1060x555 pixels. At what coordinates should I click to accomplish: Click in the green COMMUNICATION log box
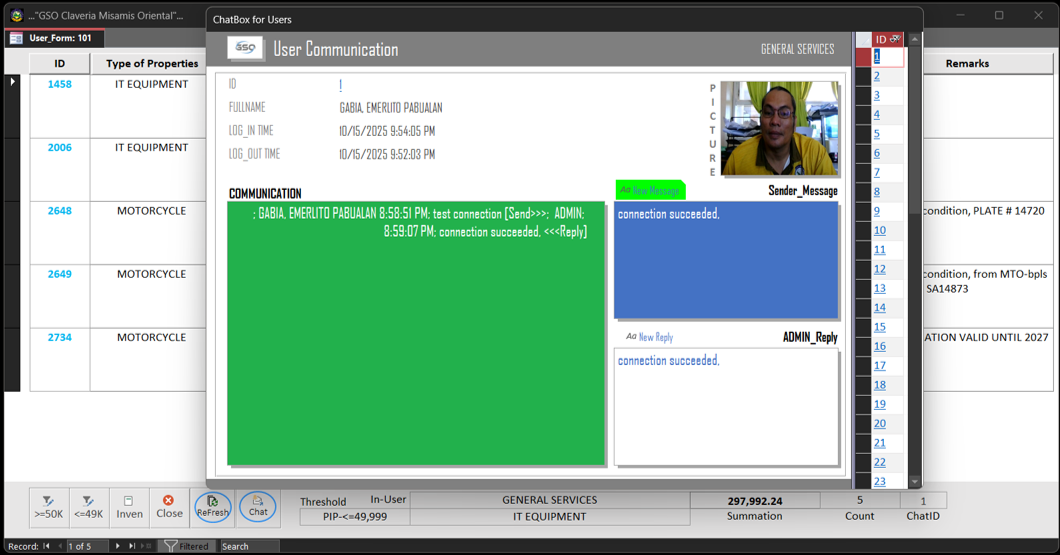click(416, 333)
